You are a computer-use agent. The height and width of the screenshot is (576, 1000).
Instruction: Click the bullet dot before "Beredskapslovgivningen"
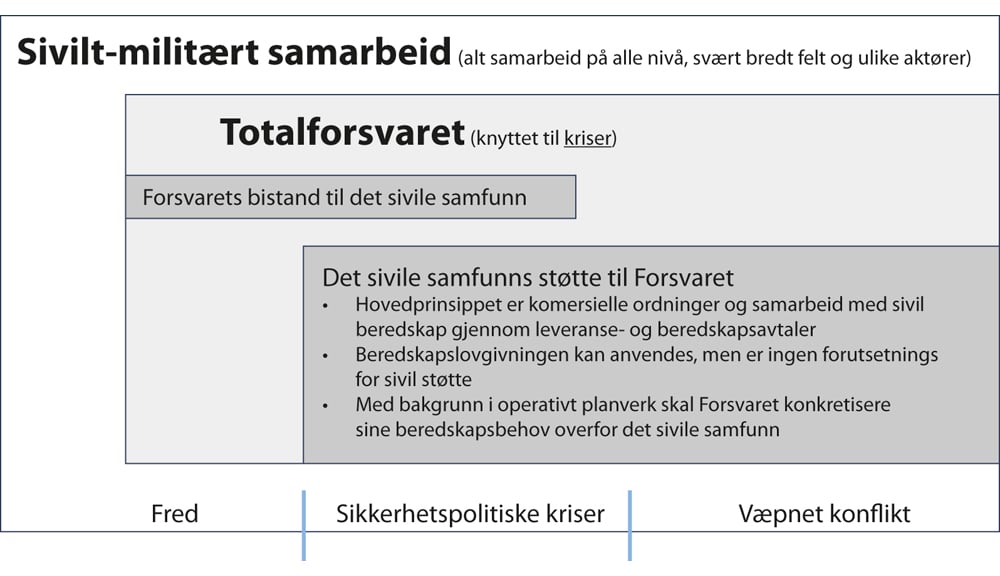326,355
